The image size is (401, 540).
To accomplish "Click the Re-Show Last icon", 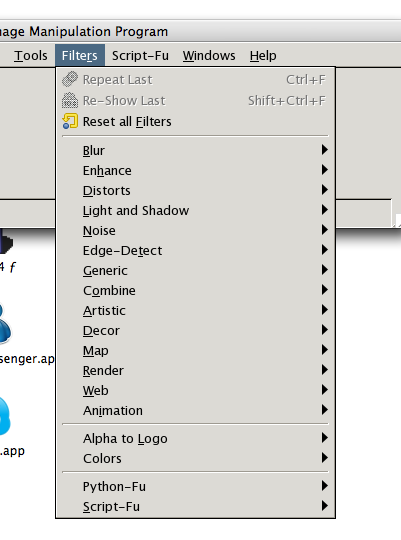I will point(70,101).
